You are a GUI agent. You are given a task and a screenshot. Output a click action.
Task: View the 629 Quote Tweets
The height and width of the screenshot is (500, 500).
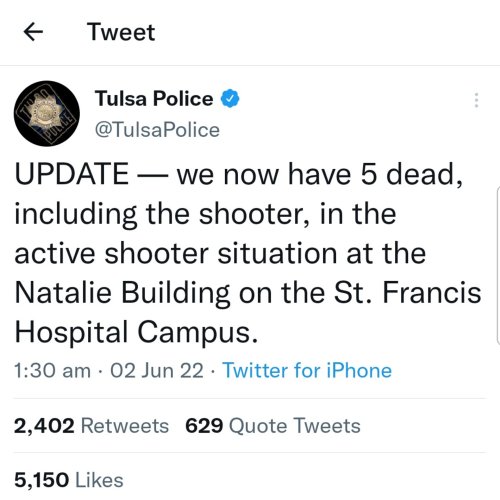click(273, 426)
